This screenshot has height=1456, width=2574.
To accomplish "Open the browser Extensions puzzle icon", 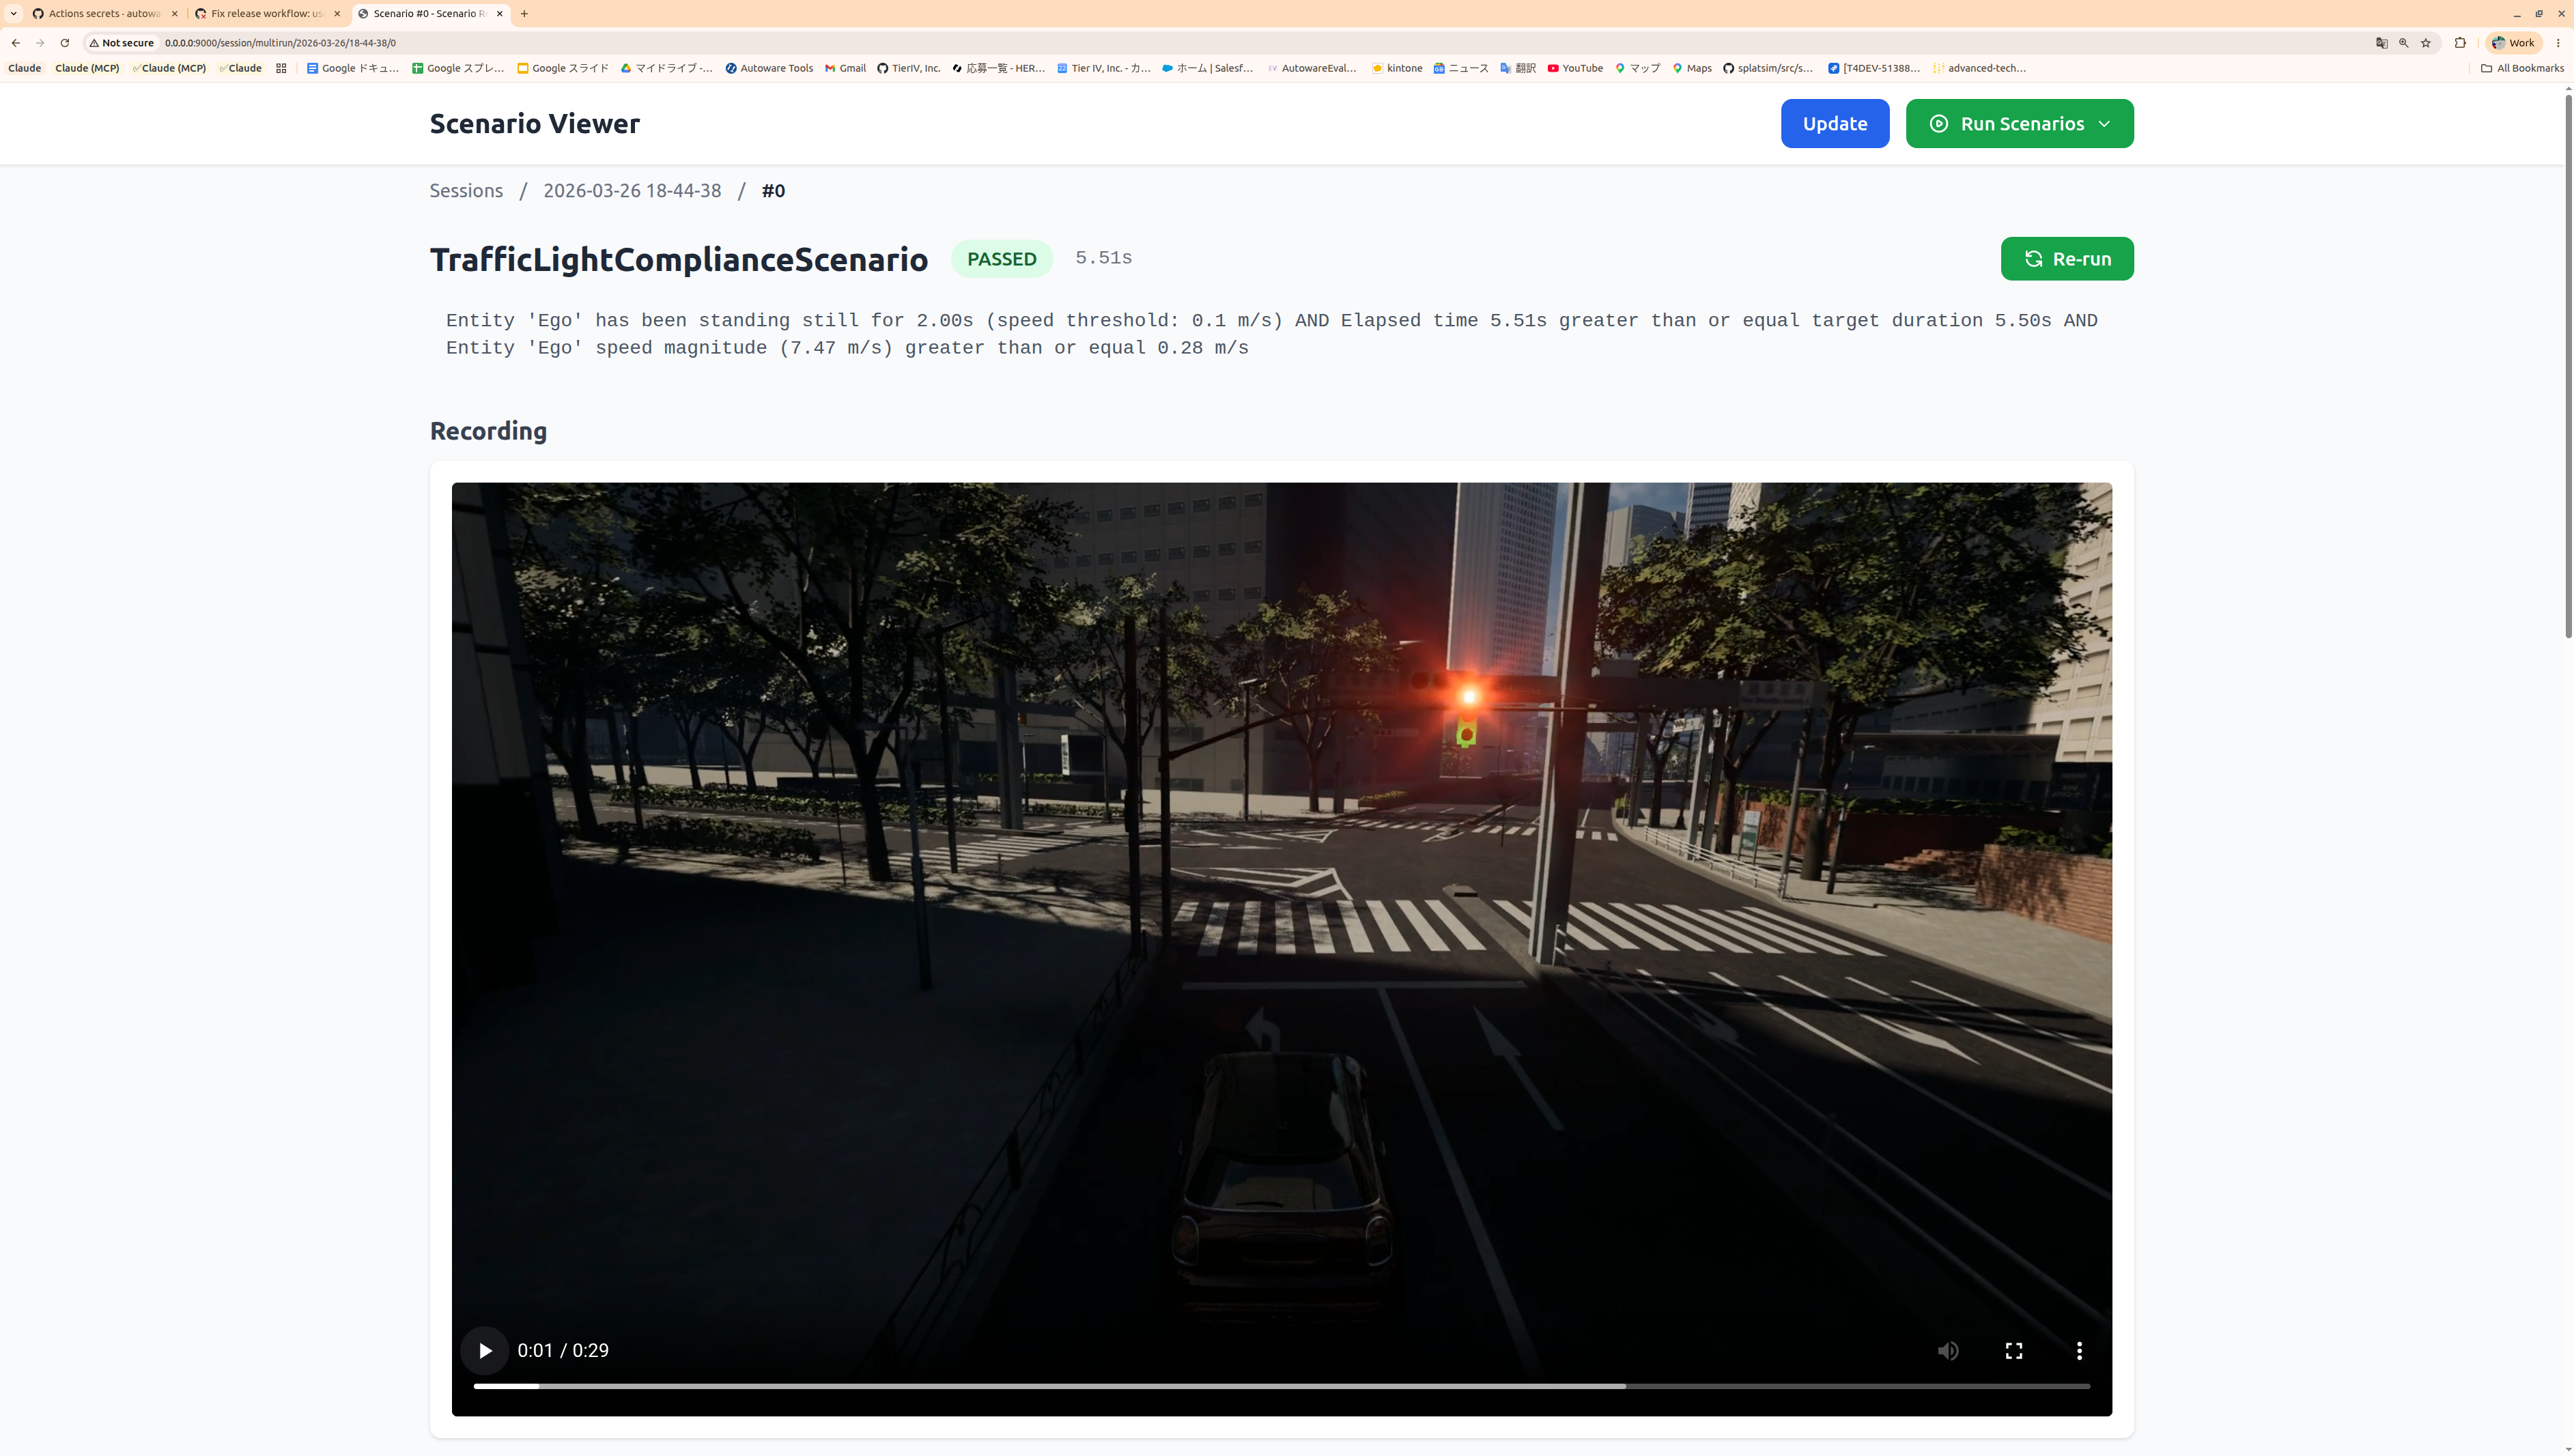I will click(2460, 43).
